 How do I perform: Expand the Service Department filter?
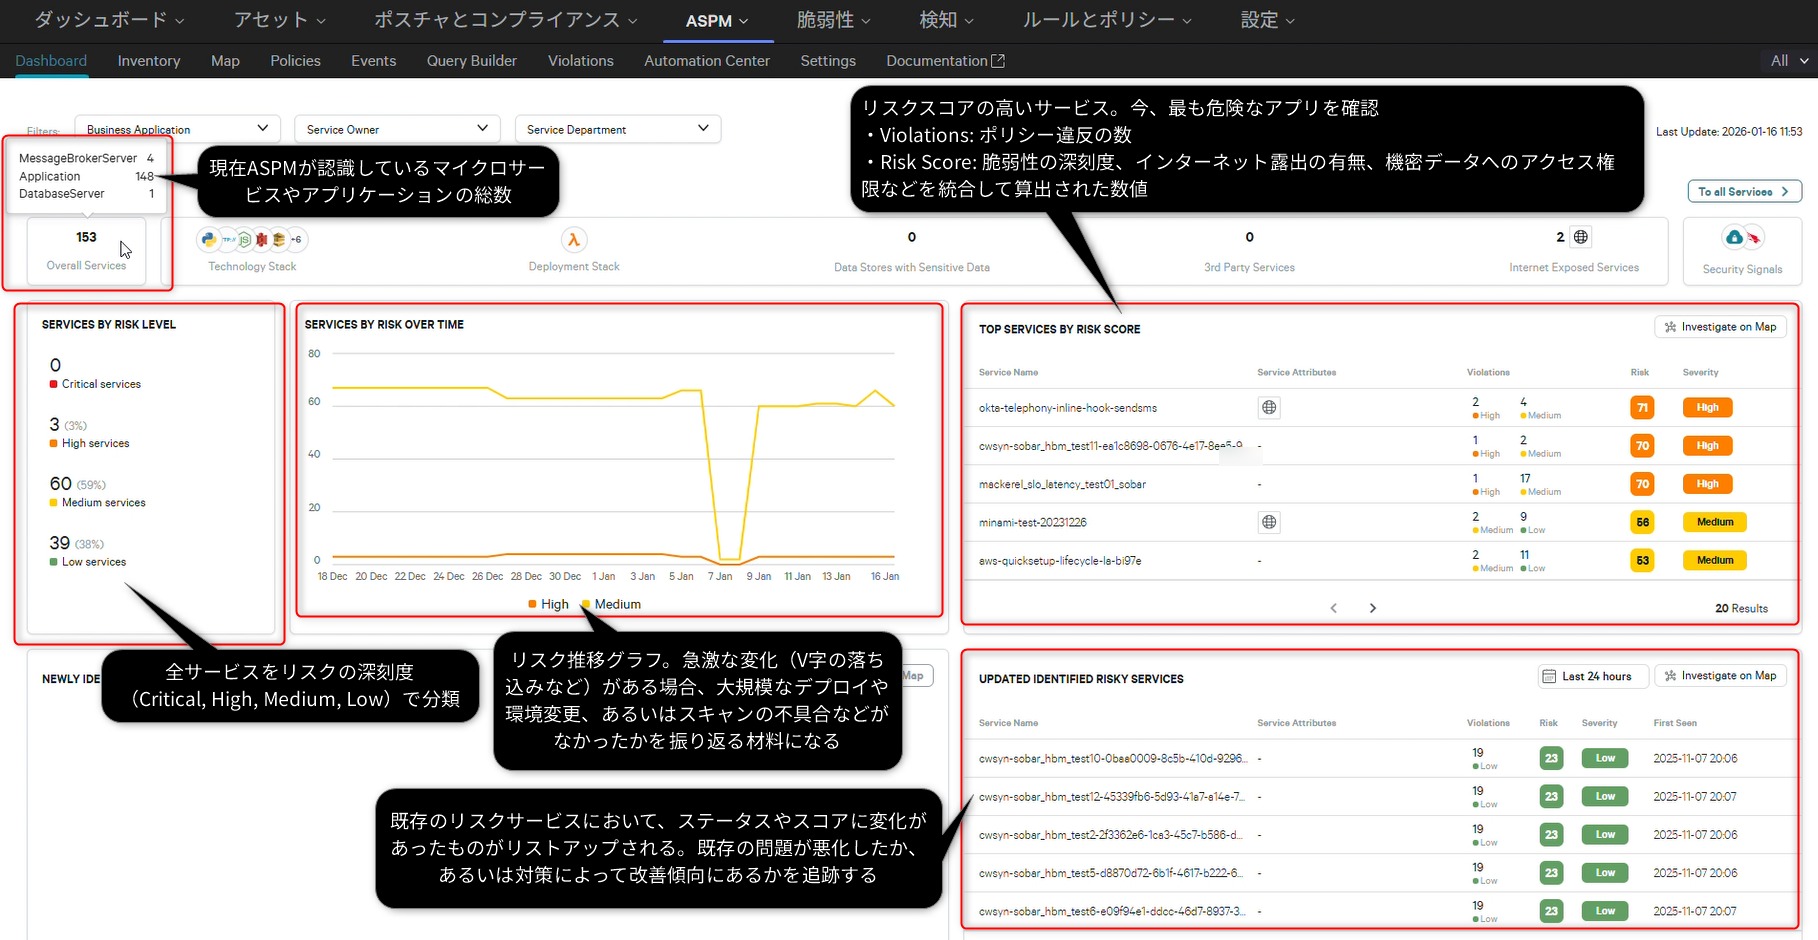click(617, 129)
